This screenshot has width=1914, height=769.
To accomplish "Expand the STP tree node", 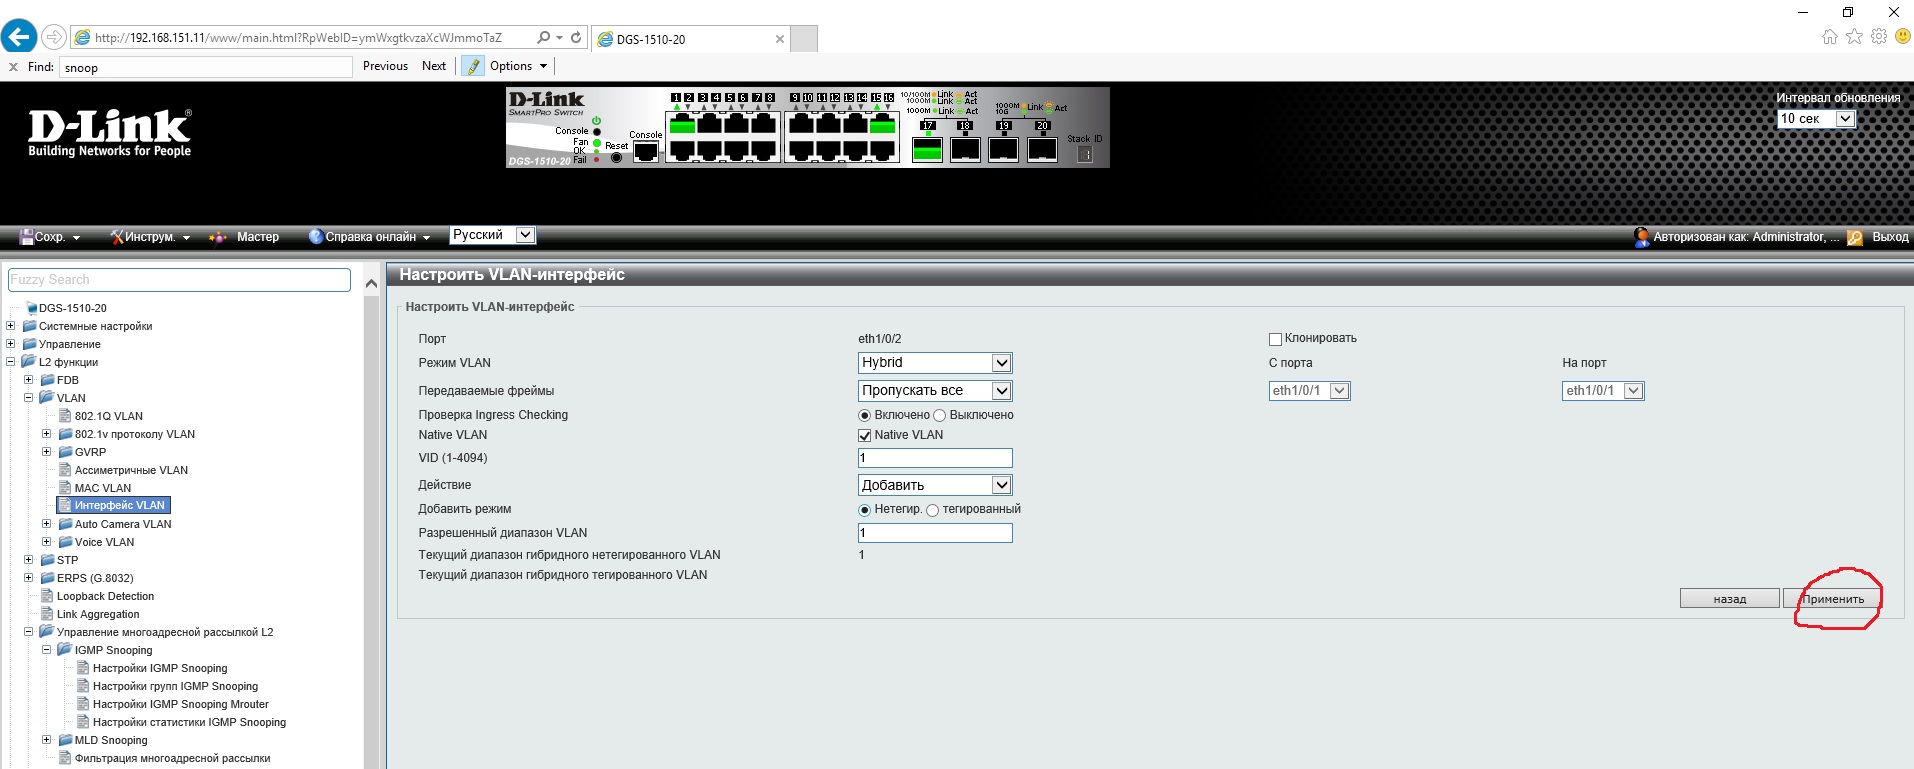I will click(29, 560).
